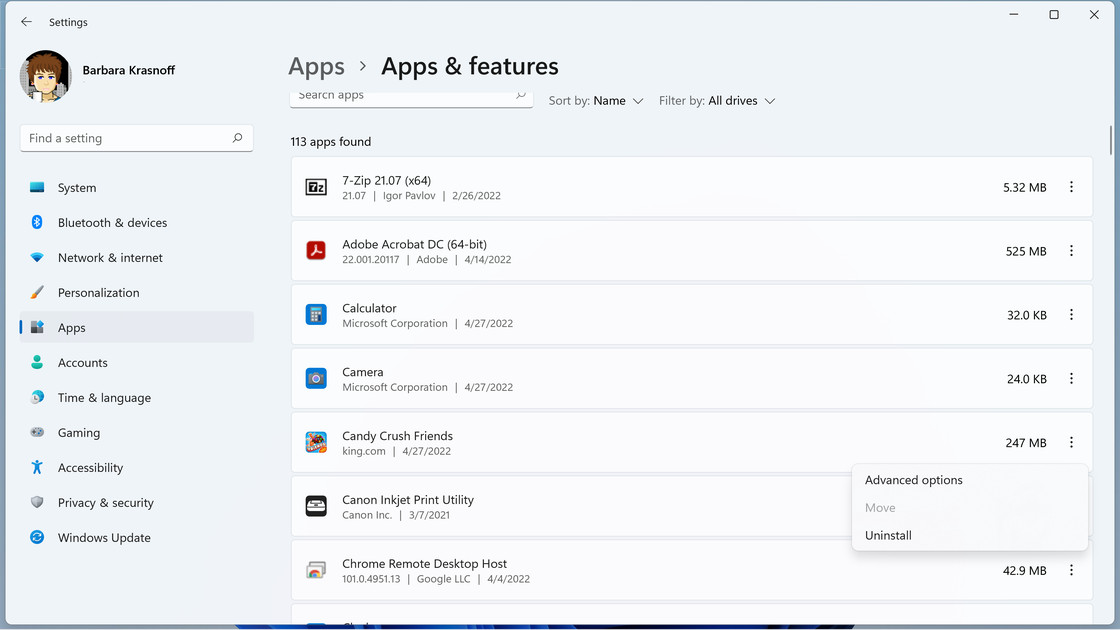This screenshot has height=630, width=1120.
Task: Click the Wi-Fi network icon in sidebar
Action: pyautogui.click(x=37, y=257)
